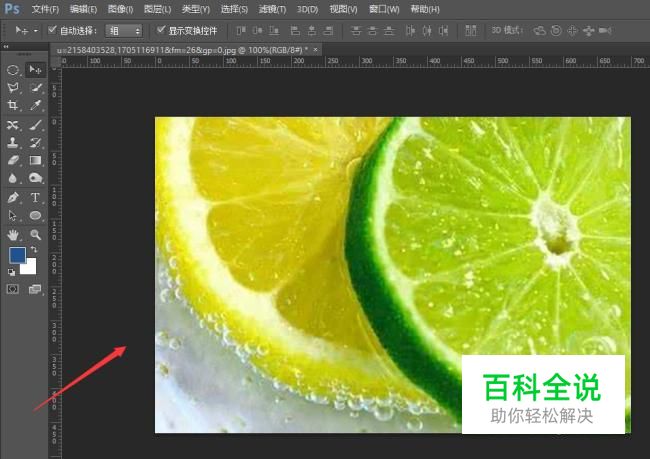The height and width of the screenshot is (459, 650).
Task: Open the Move tool preset picker arrow
Action: tap(36, 31)
